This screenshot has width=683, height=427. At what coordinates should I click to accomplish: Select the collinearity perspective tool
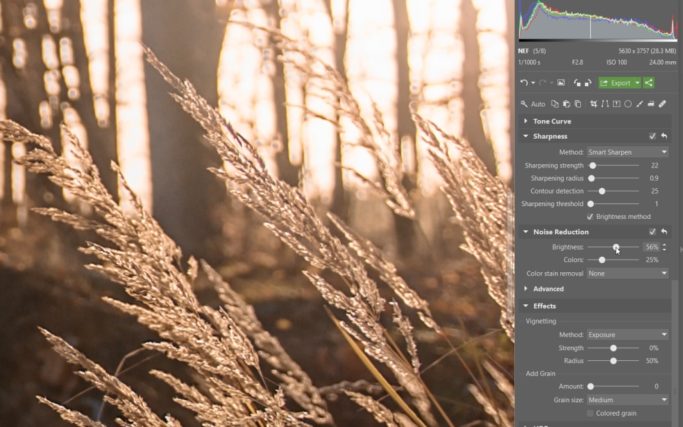[x=616, y=104]
